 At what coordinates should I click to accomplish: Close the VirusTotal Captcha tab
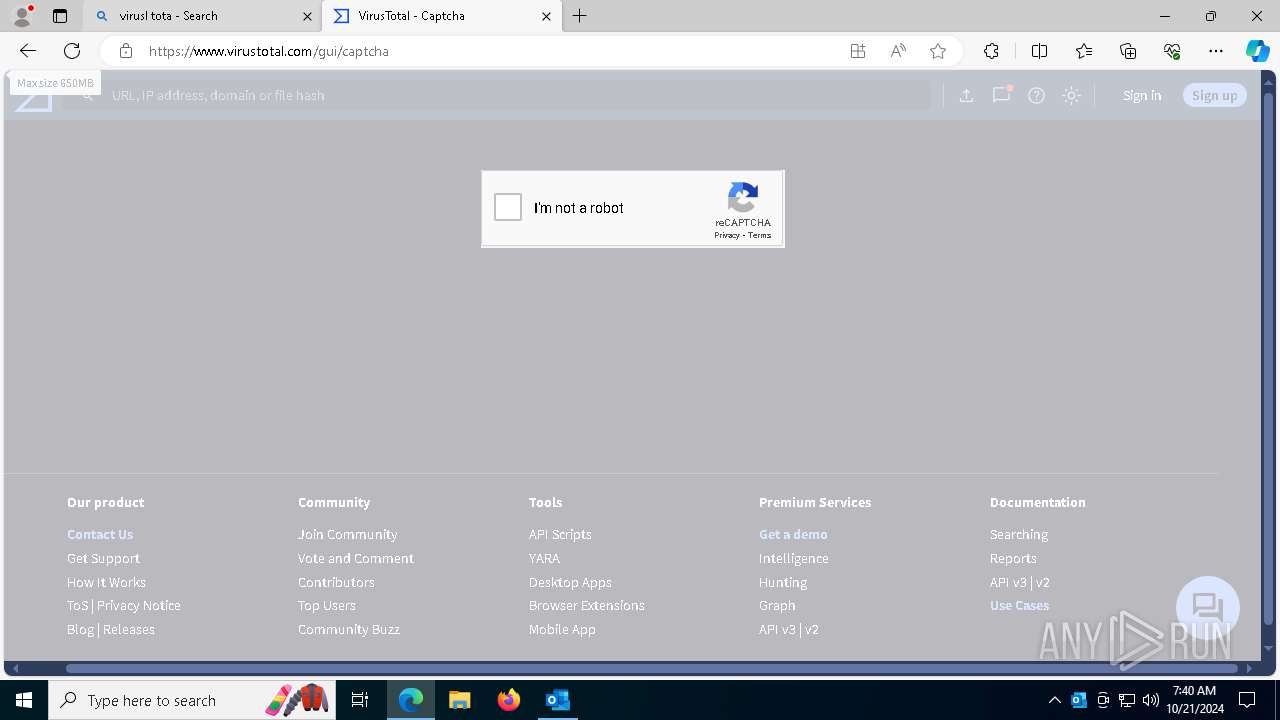point(546,16)
